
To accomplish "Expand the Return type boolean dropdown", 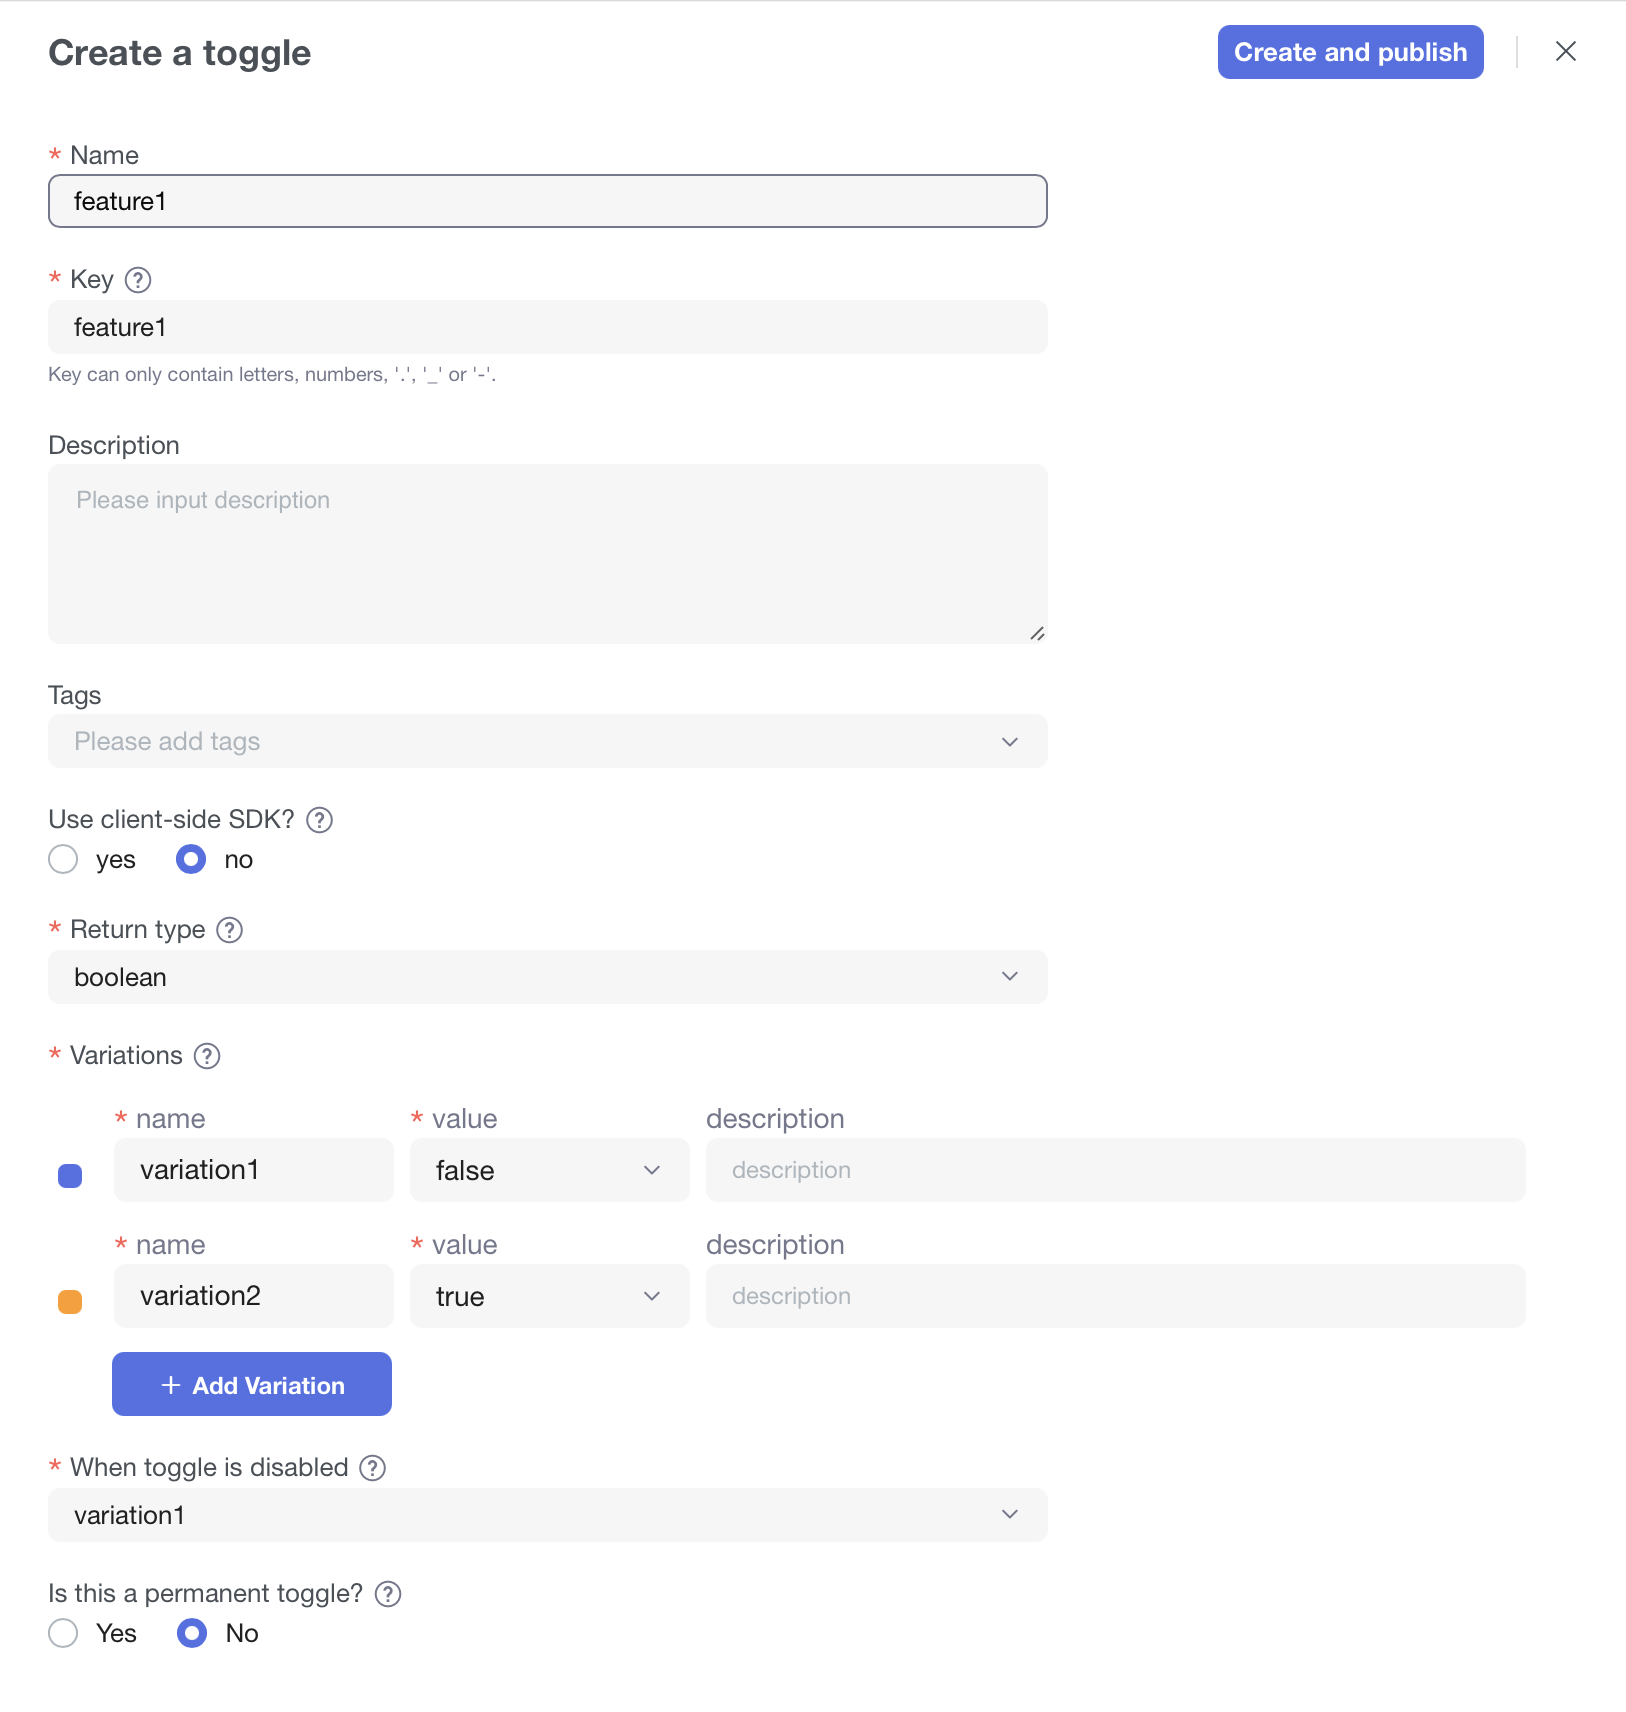I will point(547,977).
